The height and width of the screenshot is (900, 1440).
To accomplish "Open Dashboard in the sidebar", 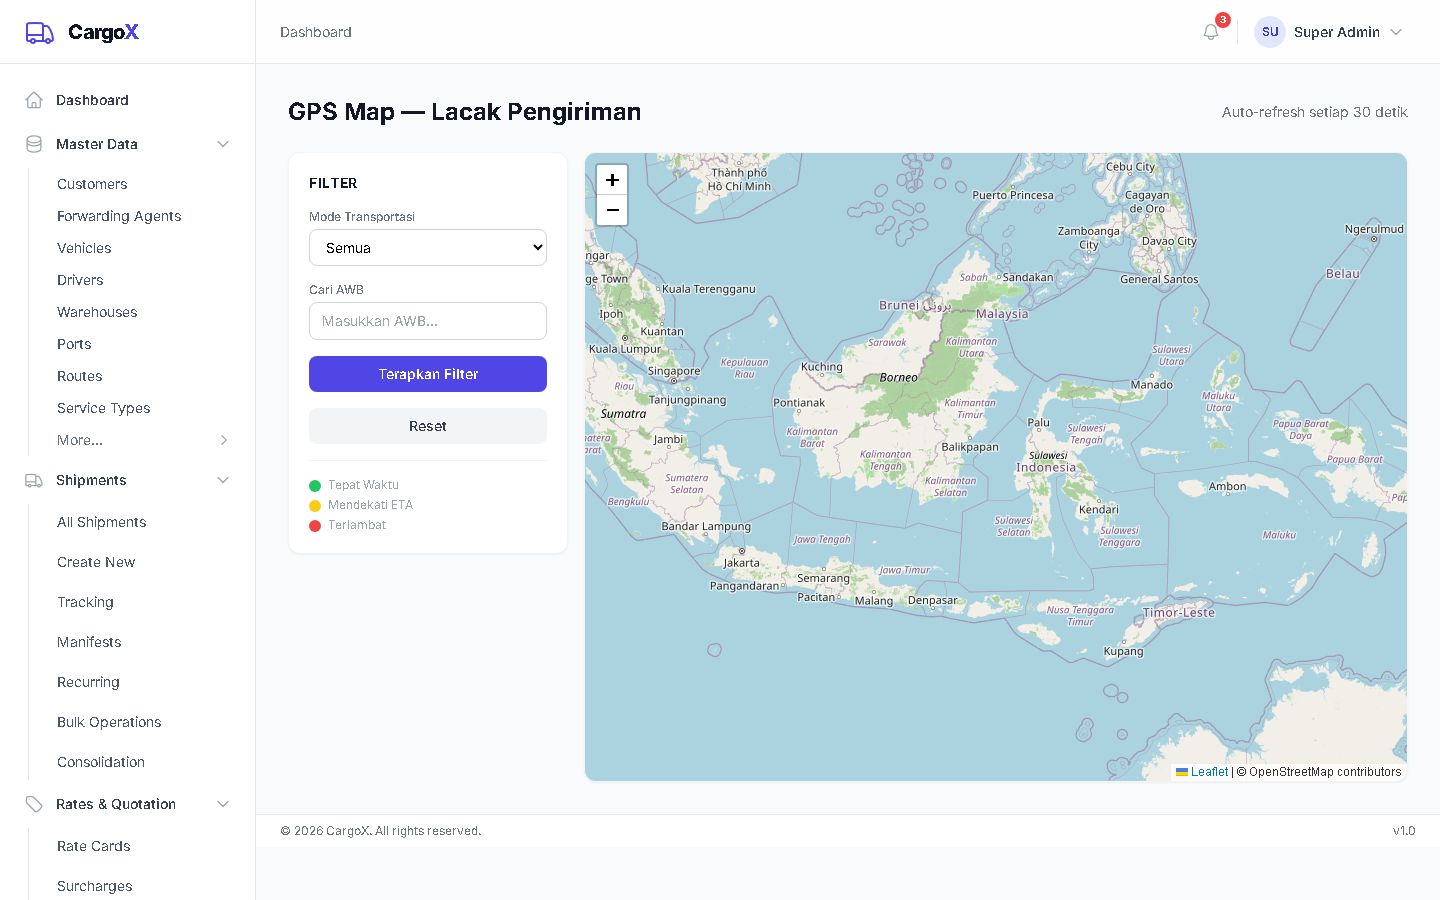I will click(92, 100).
